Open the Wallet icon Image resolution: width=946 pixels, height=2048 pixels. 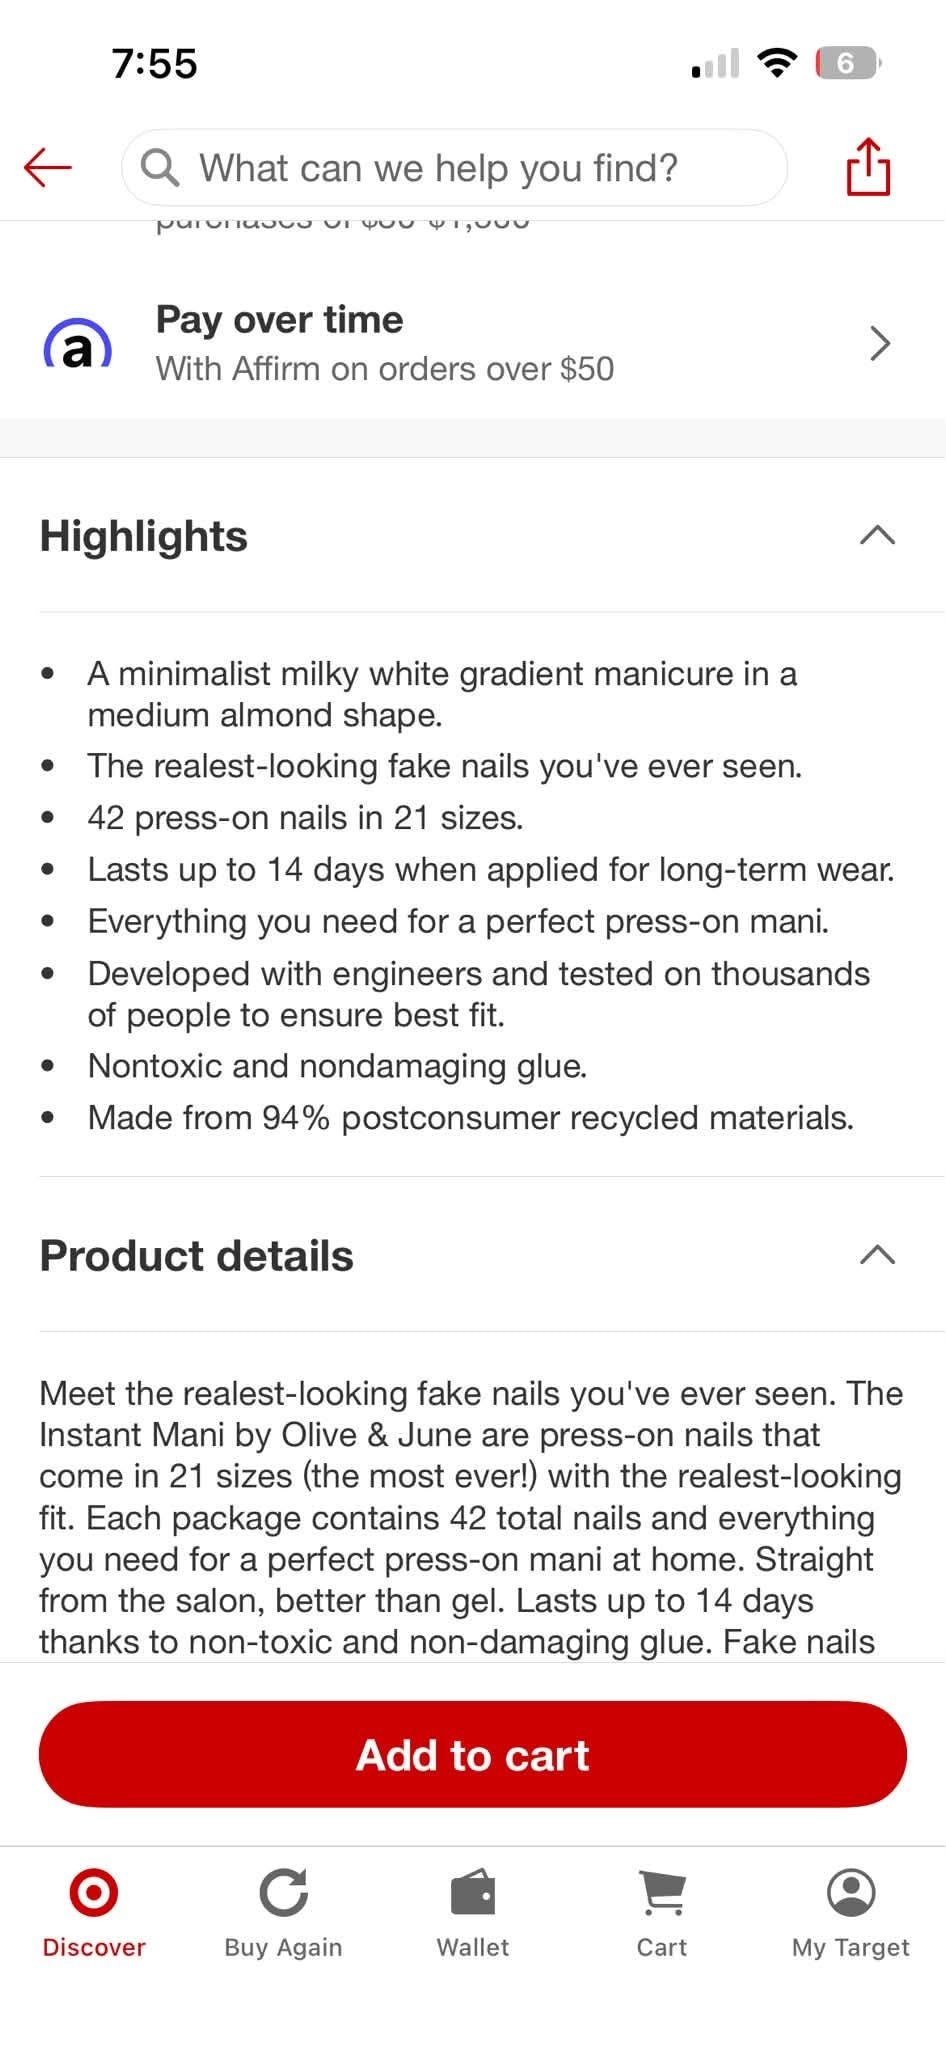click(x=473, y=1892)
